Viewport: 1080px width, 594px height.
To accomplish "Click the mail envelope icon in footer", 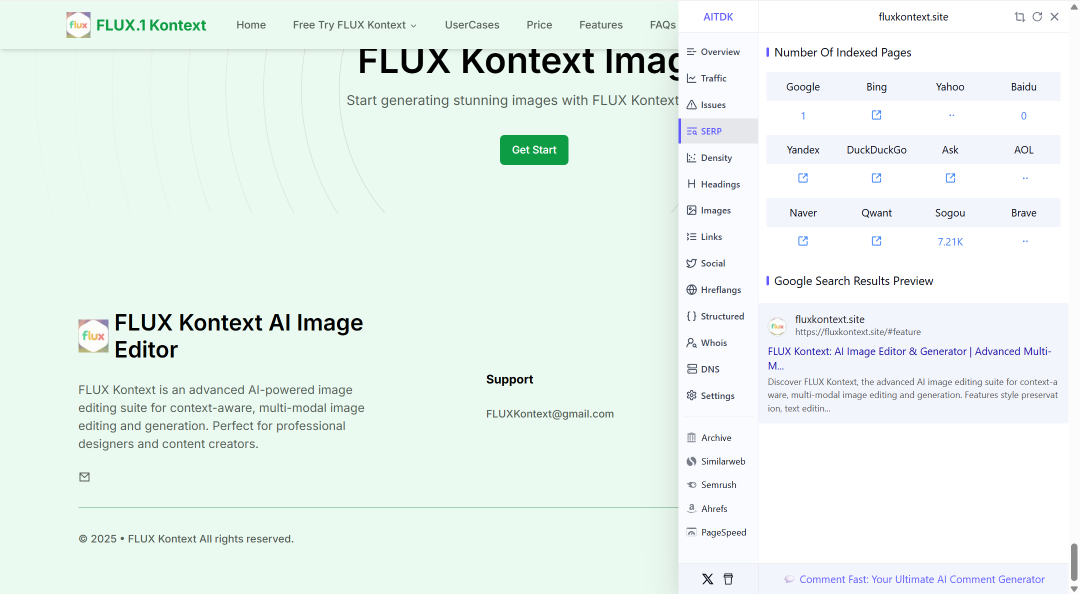I will point(84,477).
